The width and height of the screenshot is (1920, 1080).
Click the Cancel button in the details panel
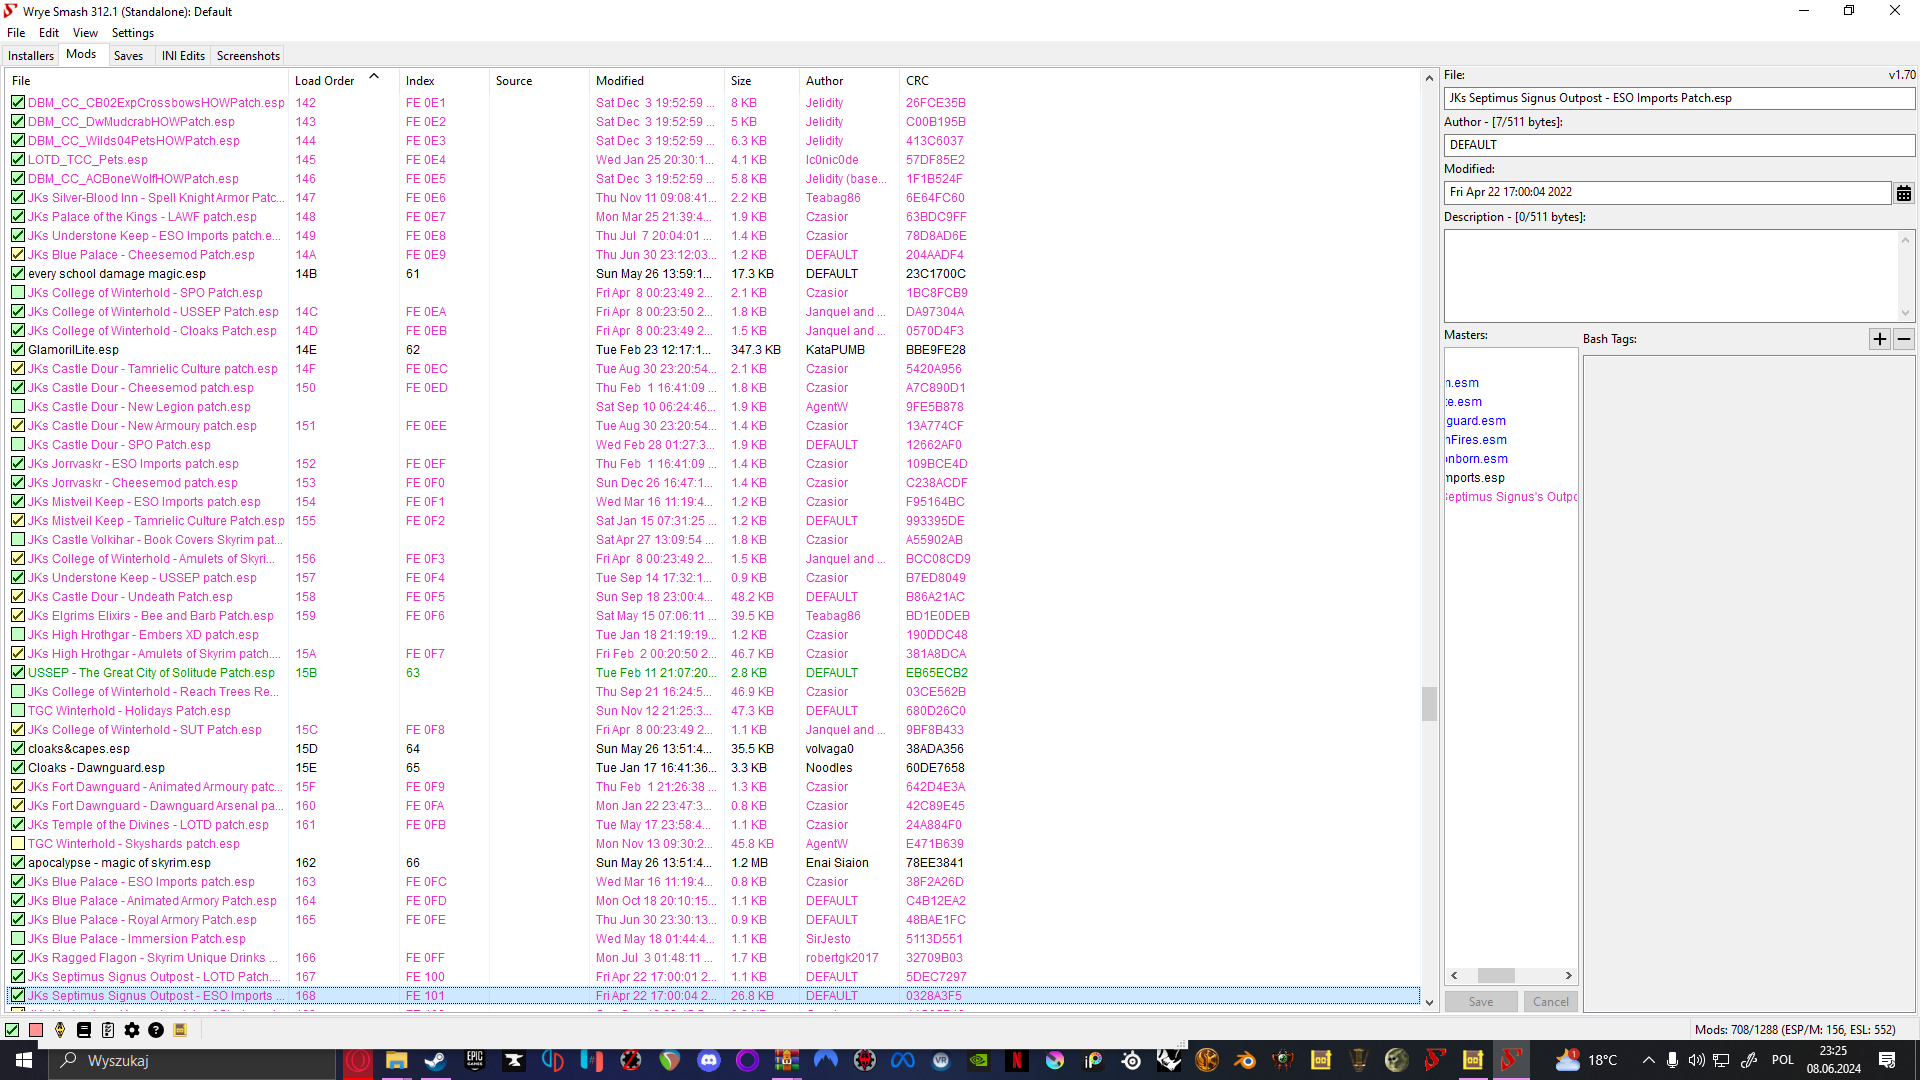[1550, 1001]
